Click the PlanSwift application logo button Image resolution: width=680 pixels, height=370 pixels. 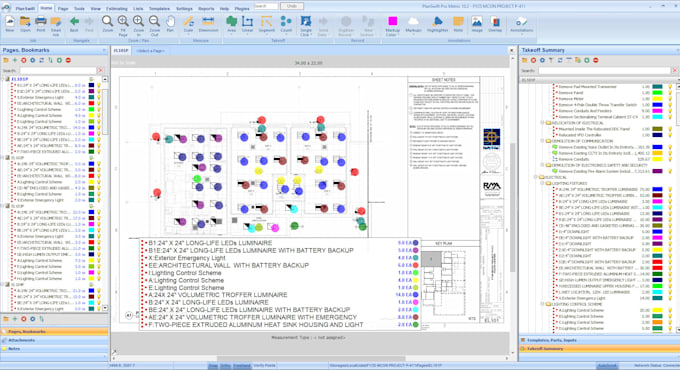(x=6, y=7)
